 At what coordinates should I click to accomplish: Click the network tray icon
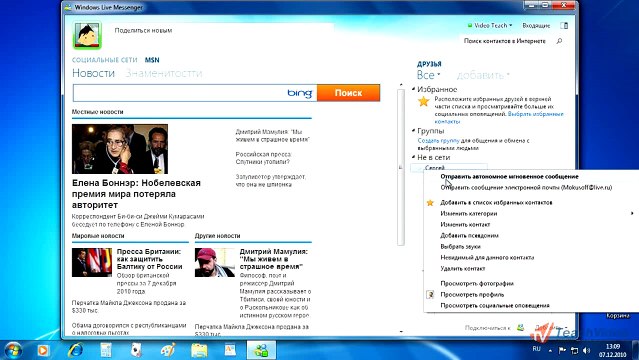pyautogui.click(x=574, y=350)
